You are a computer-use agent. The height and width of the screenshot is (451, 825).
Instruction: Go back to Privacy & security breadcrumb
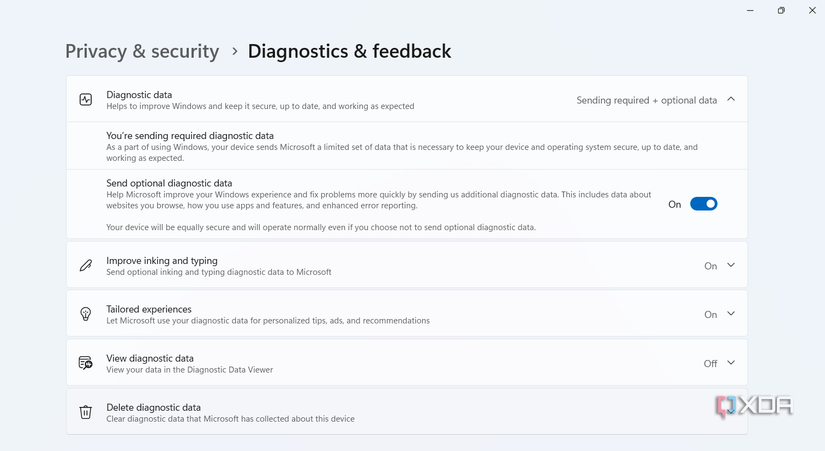pos(142,51)
